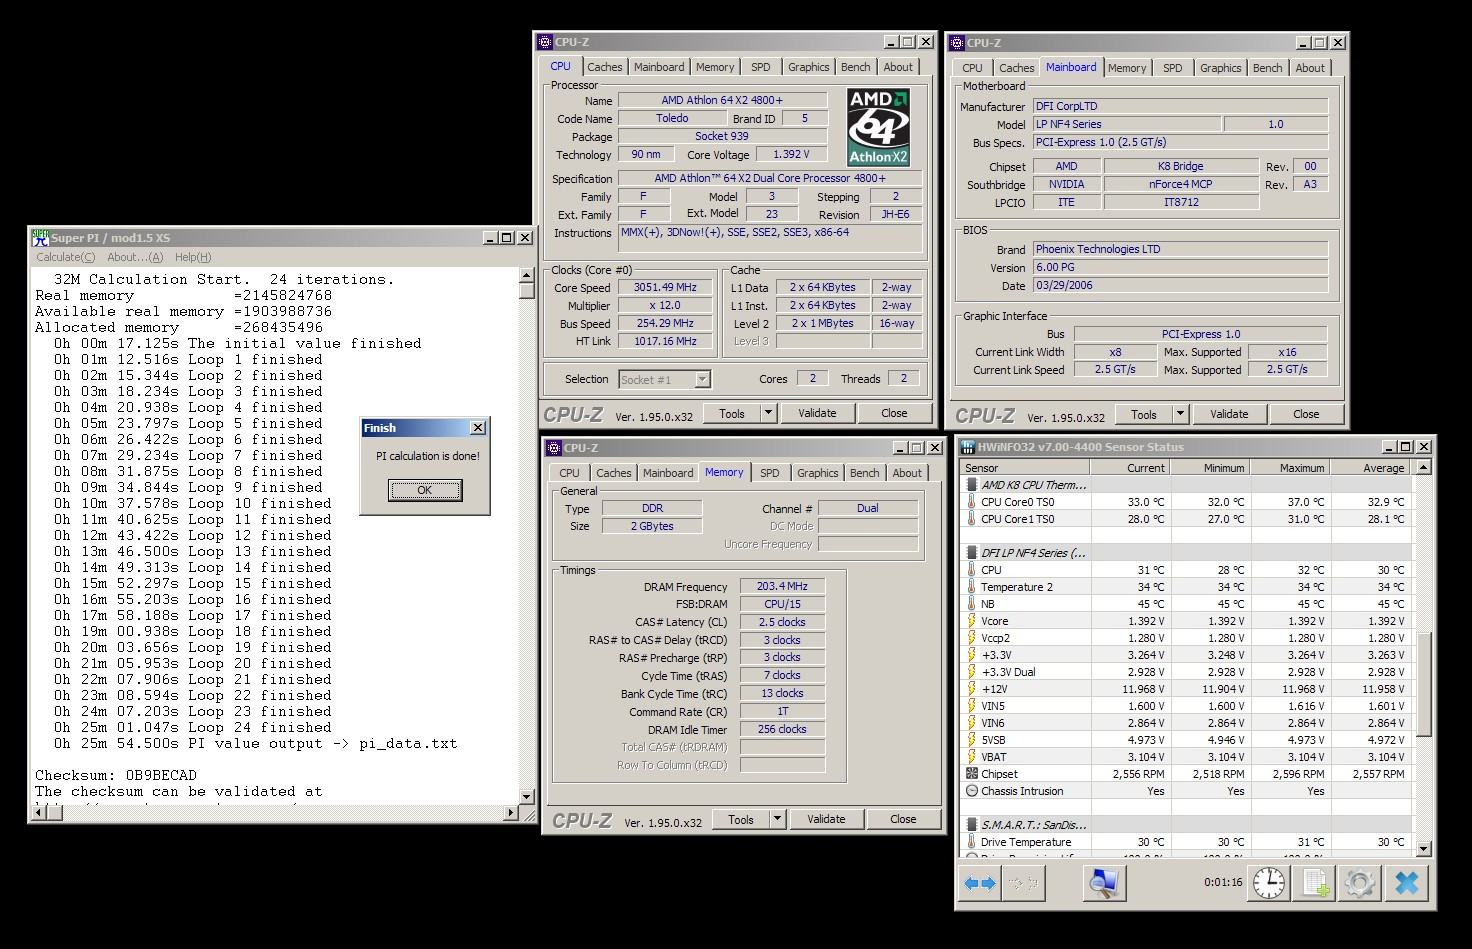Click the HWiNFO Sensor column header

point(1025,468)
